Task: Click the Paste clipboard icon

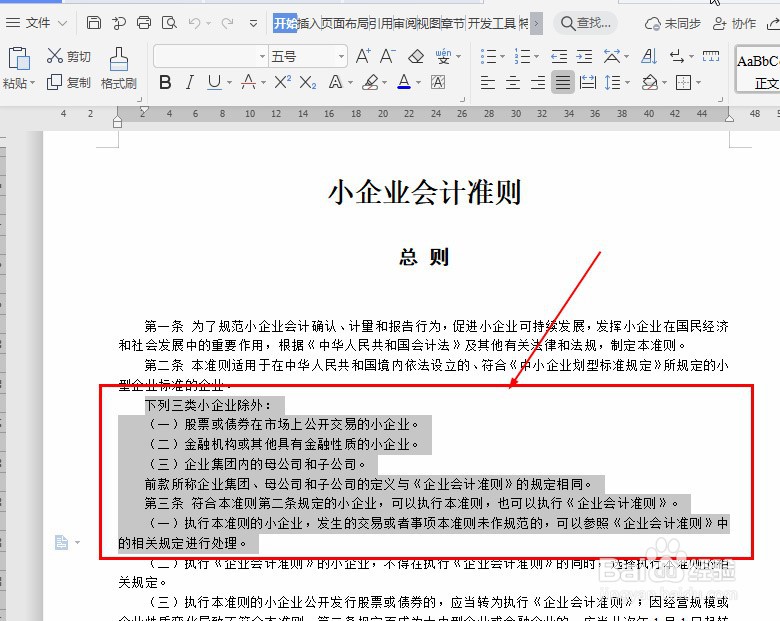Action: click(19, 59)
